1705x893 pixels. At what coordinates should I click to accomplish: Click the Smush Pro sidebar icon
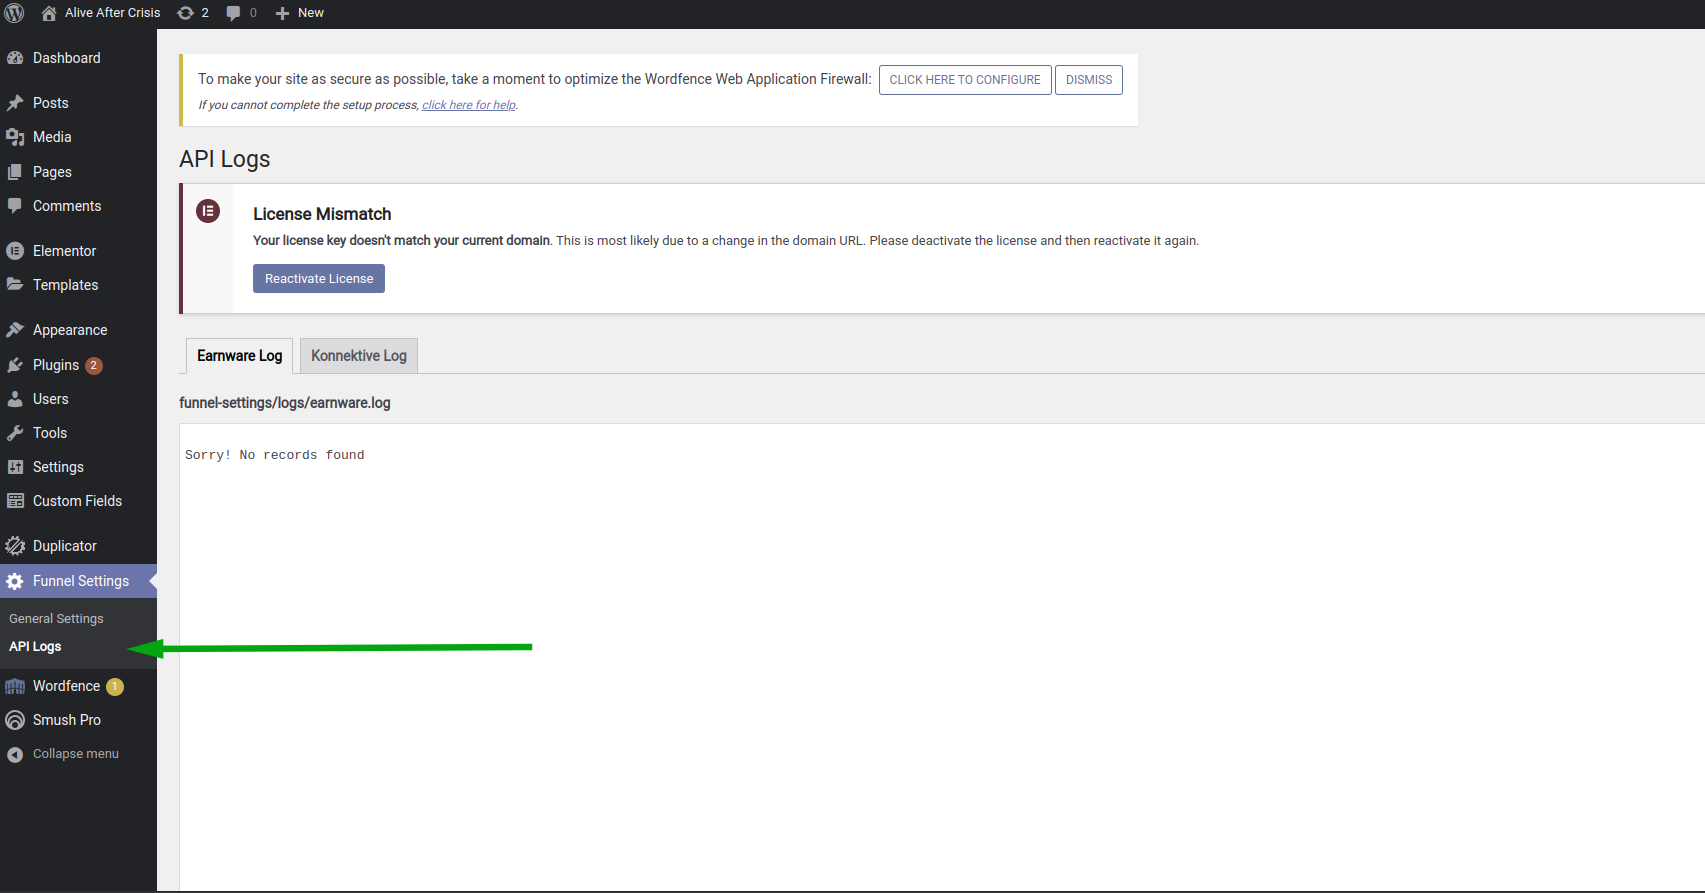15,720
